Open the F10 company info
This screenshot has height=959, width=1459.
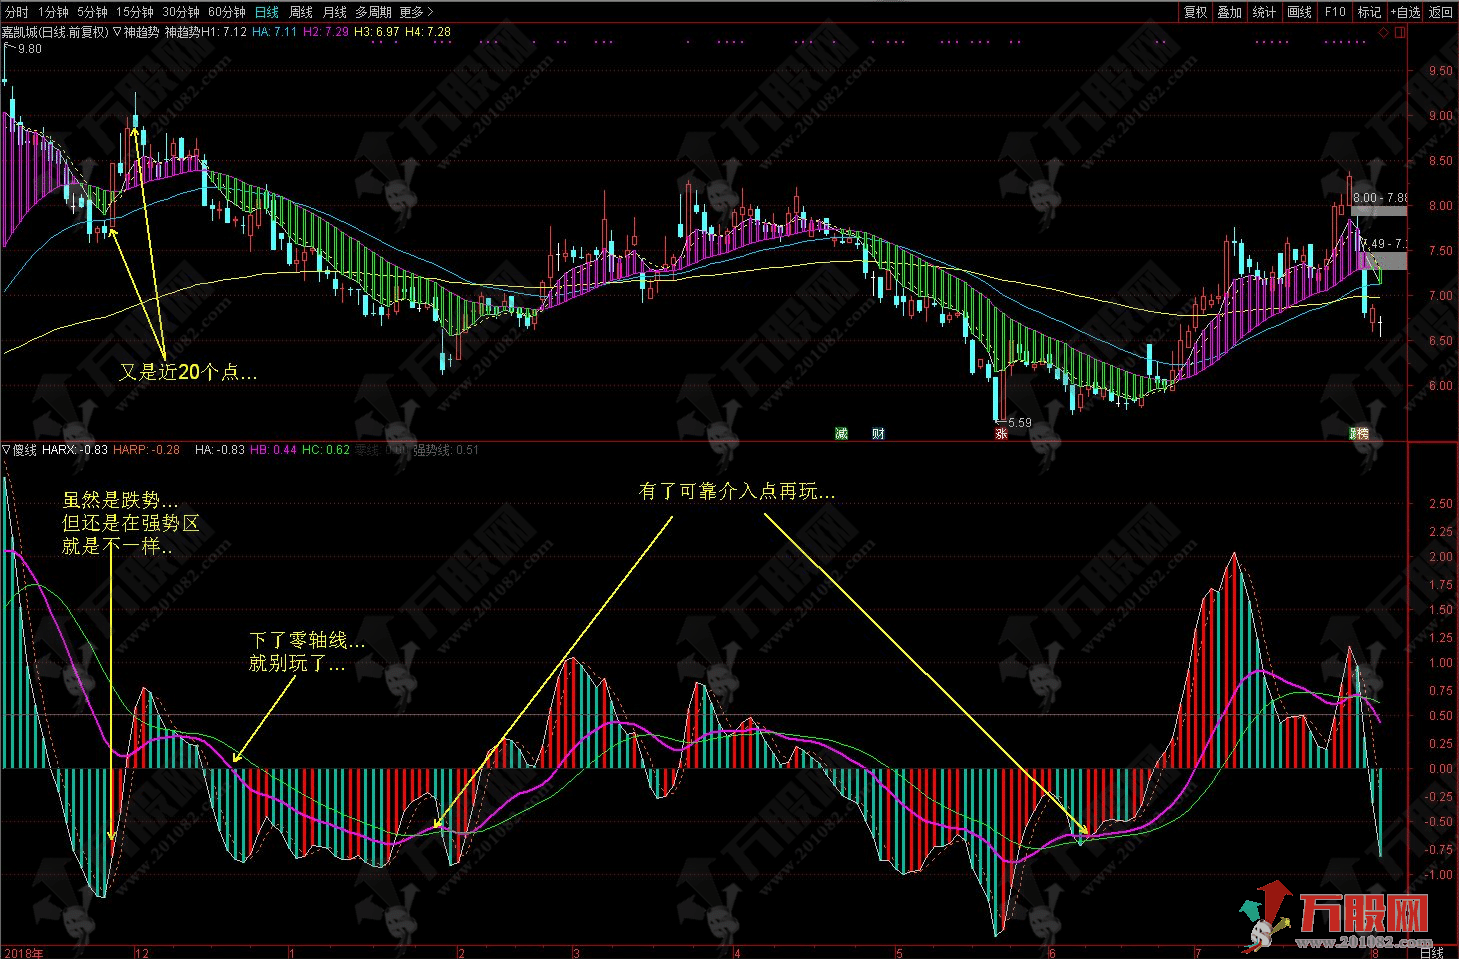click(1335, 12)
